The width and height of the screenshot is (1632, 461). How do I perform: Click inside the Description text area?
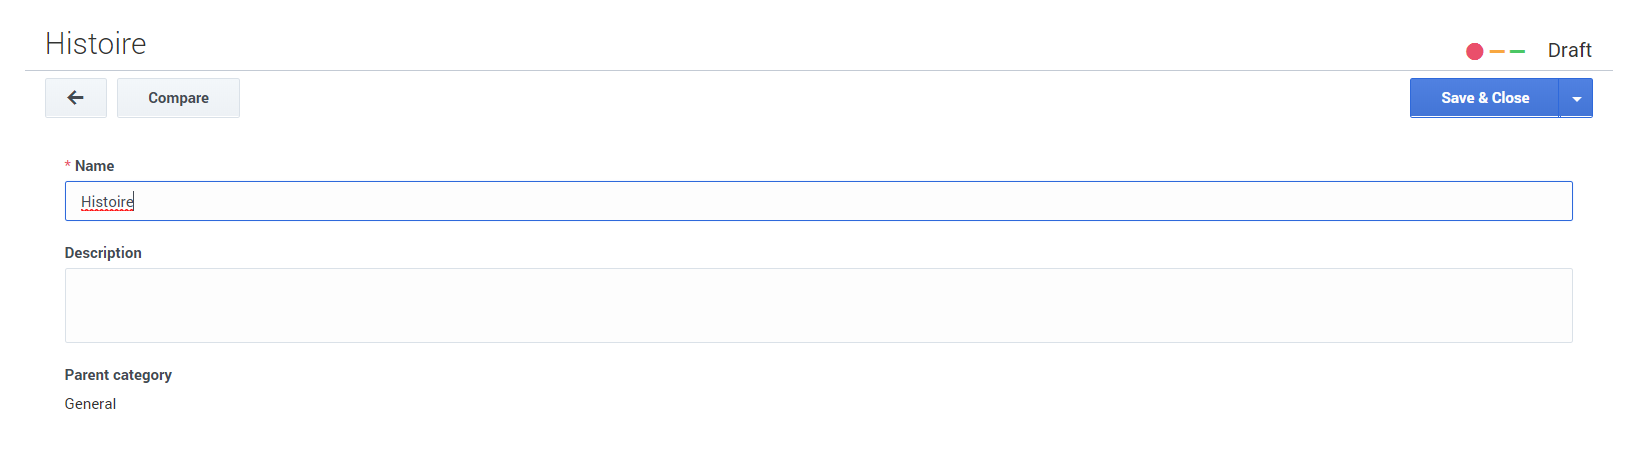[x=818, y=305]
